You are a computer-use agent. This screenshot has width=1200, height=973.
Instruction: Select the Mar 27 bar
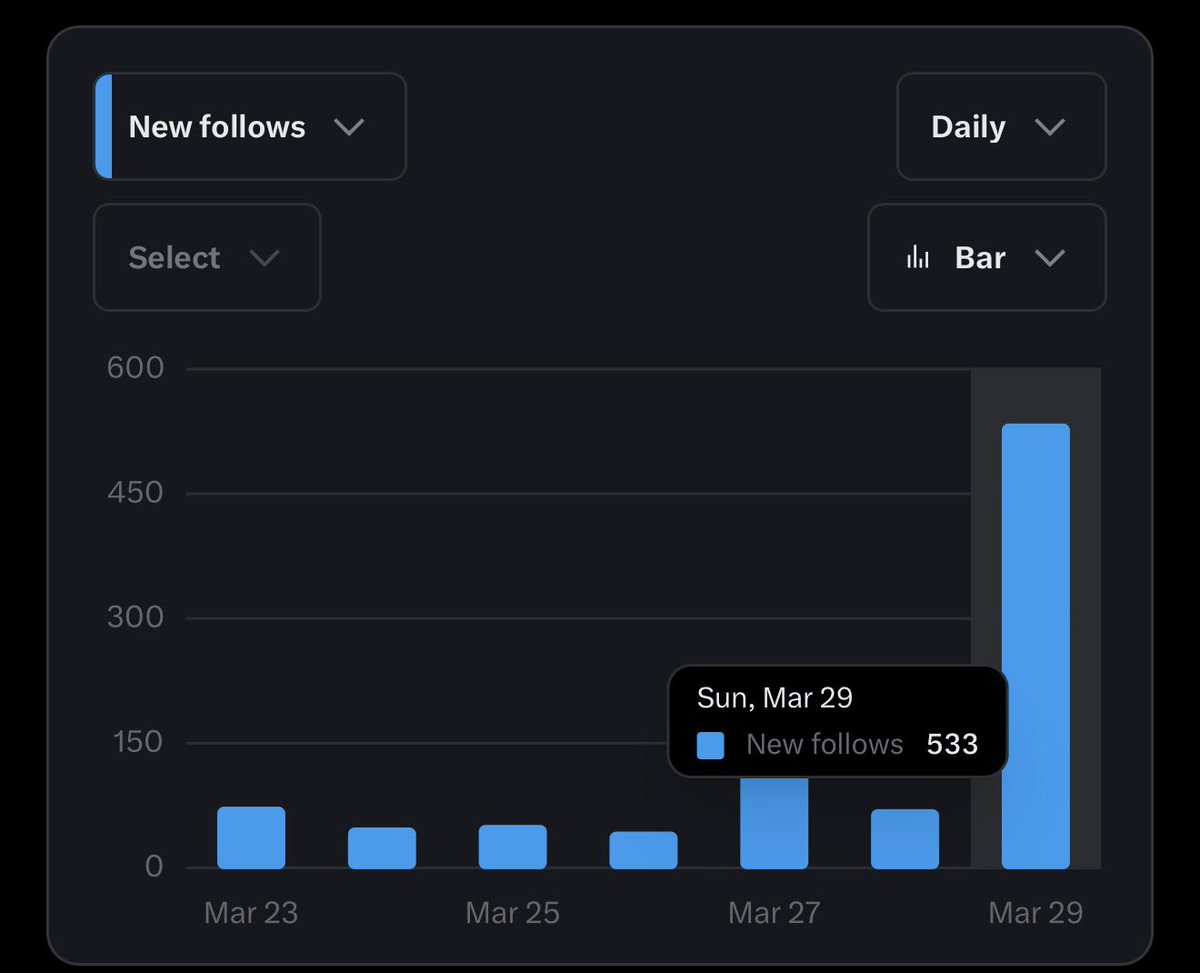[774, 823]
